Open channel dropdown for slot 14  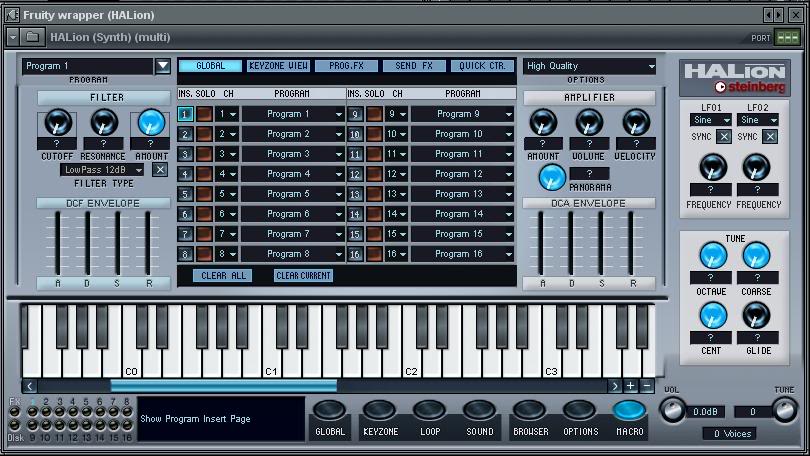pyautogui.click(x=396, y=214)
